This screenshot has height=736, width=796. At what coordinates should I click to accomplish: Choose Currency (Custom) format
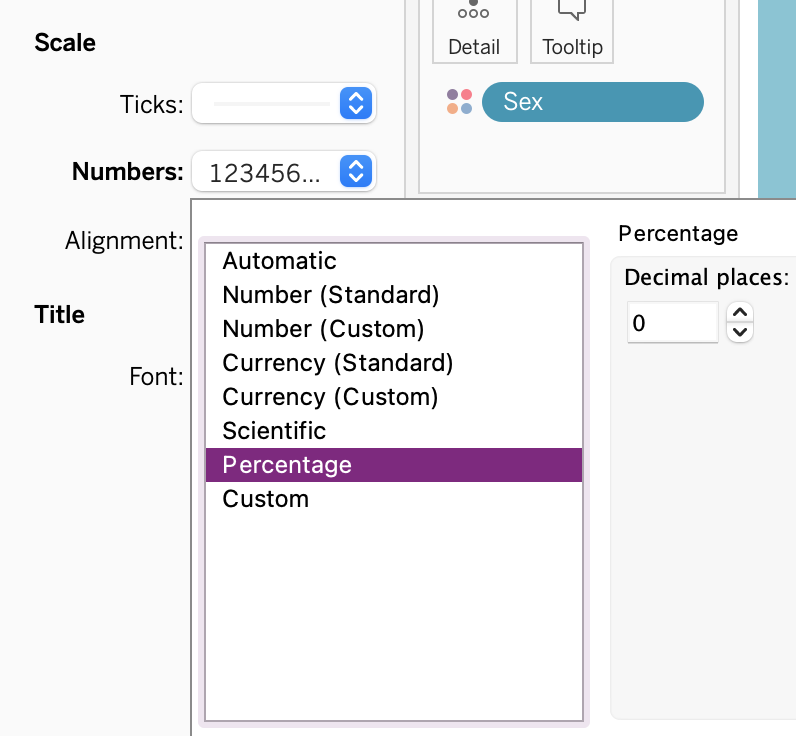330,397
